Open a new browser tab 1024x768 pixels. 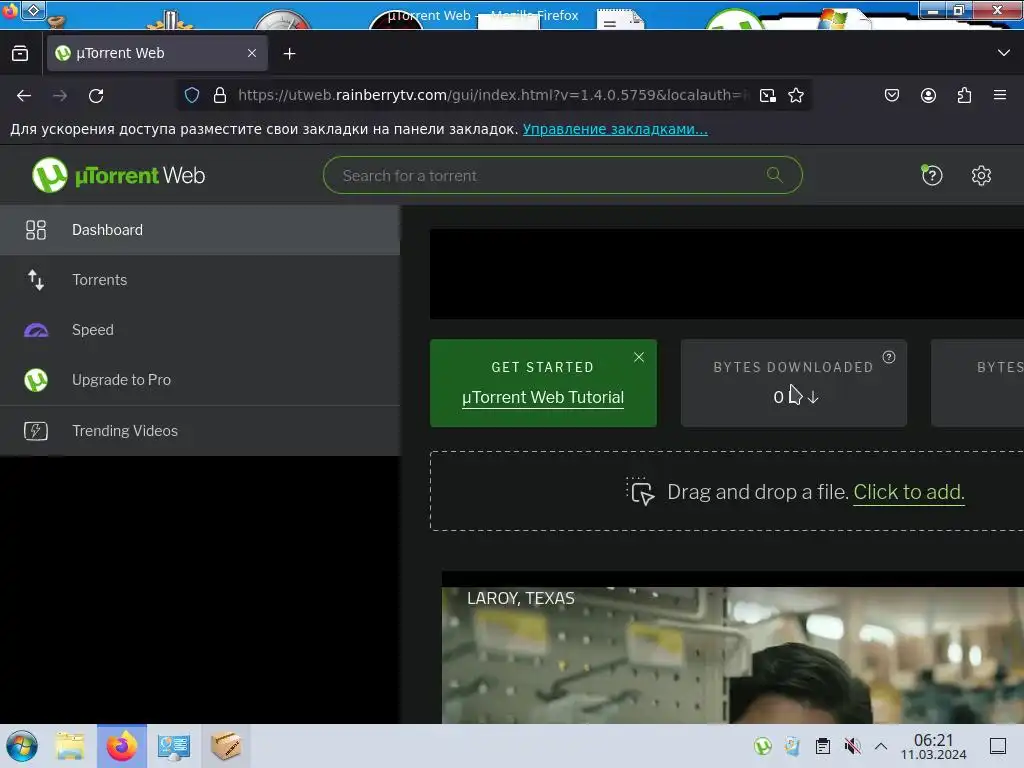pos(289,54)
